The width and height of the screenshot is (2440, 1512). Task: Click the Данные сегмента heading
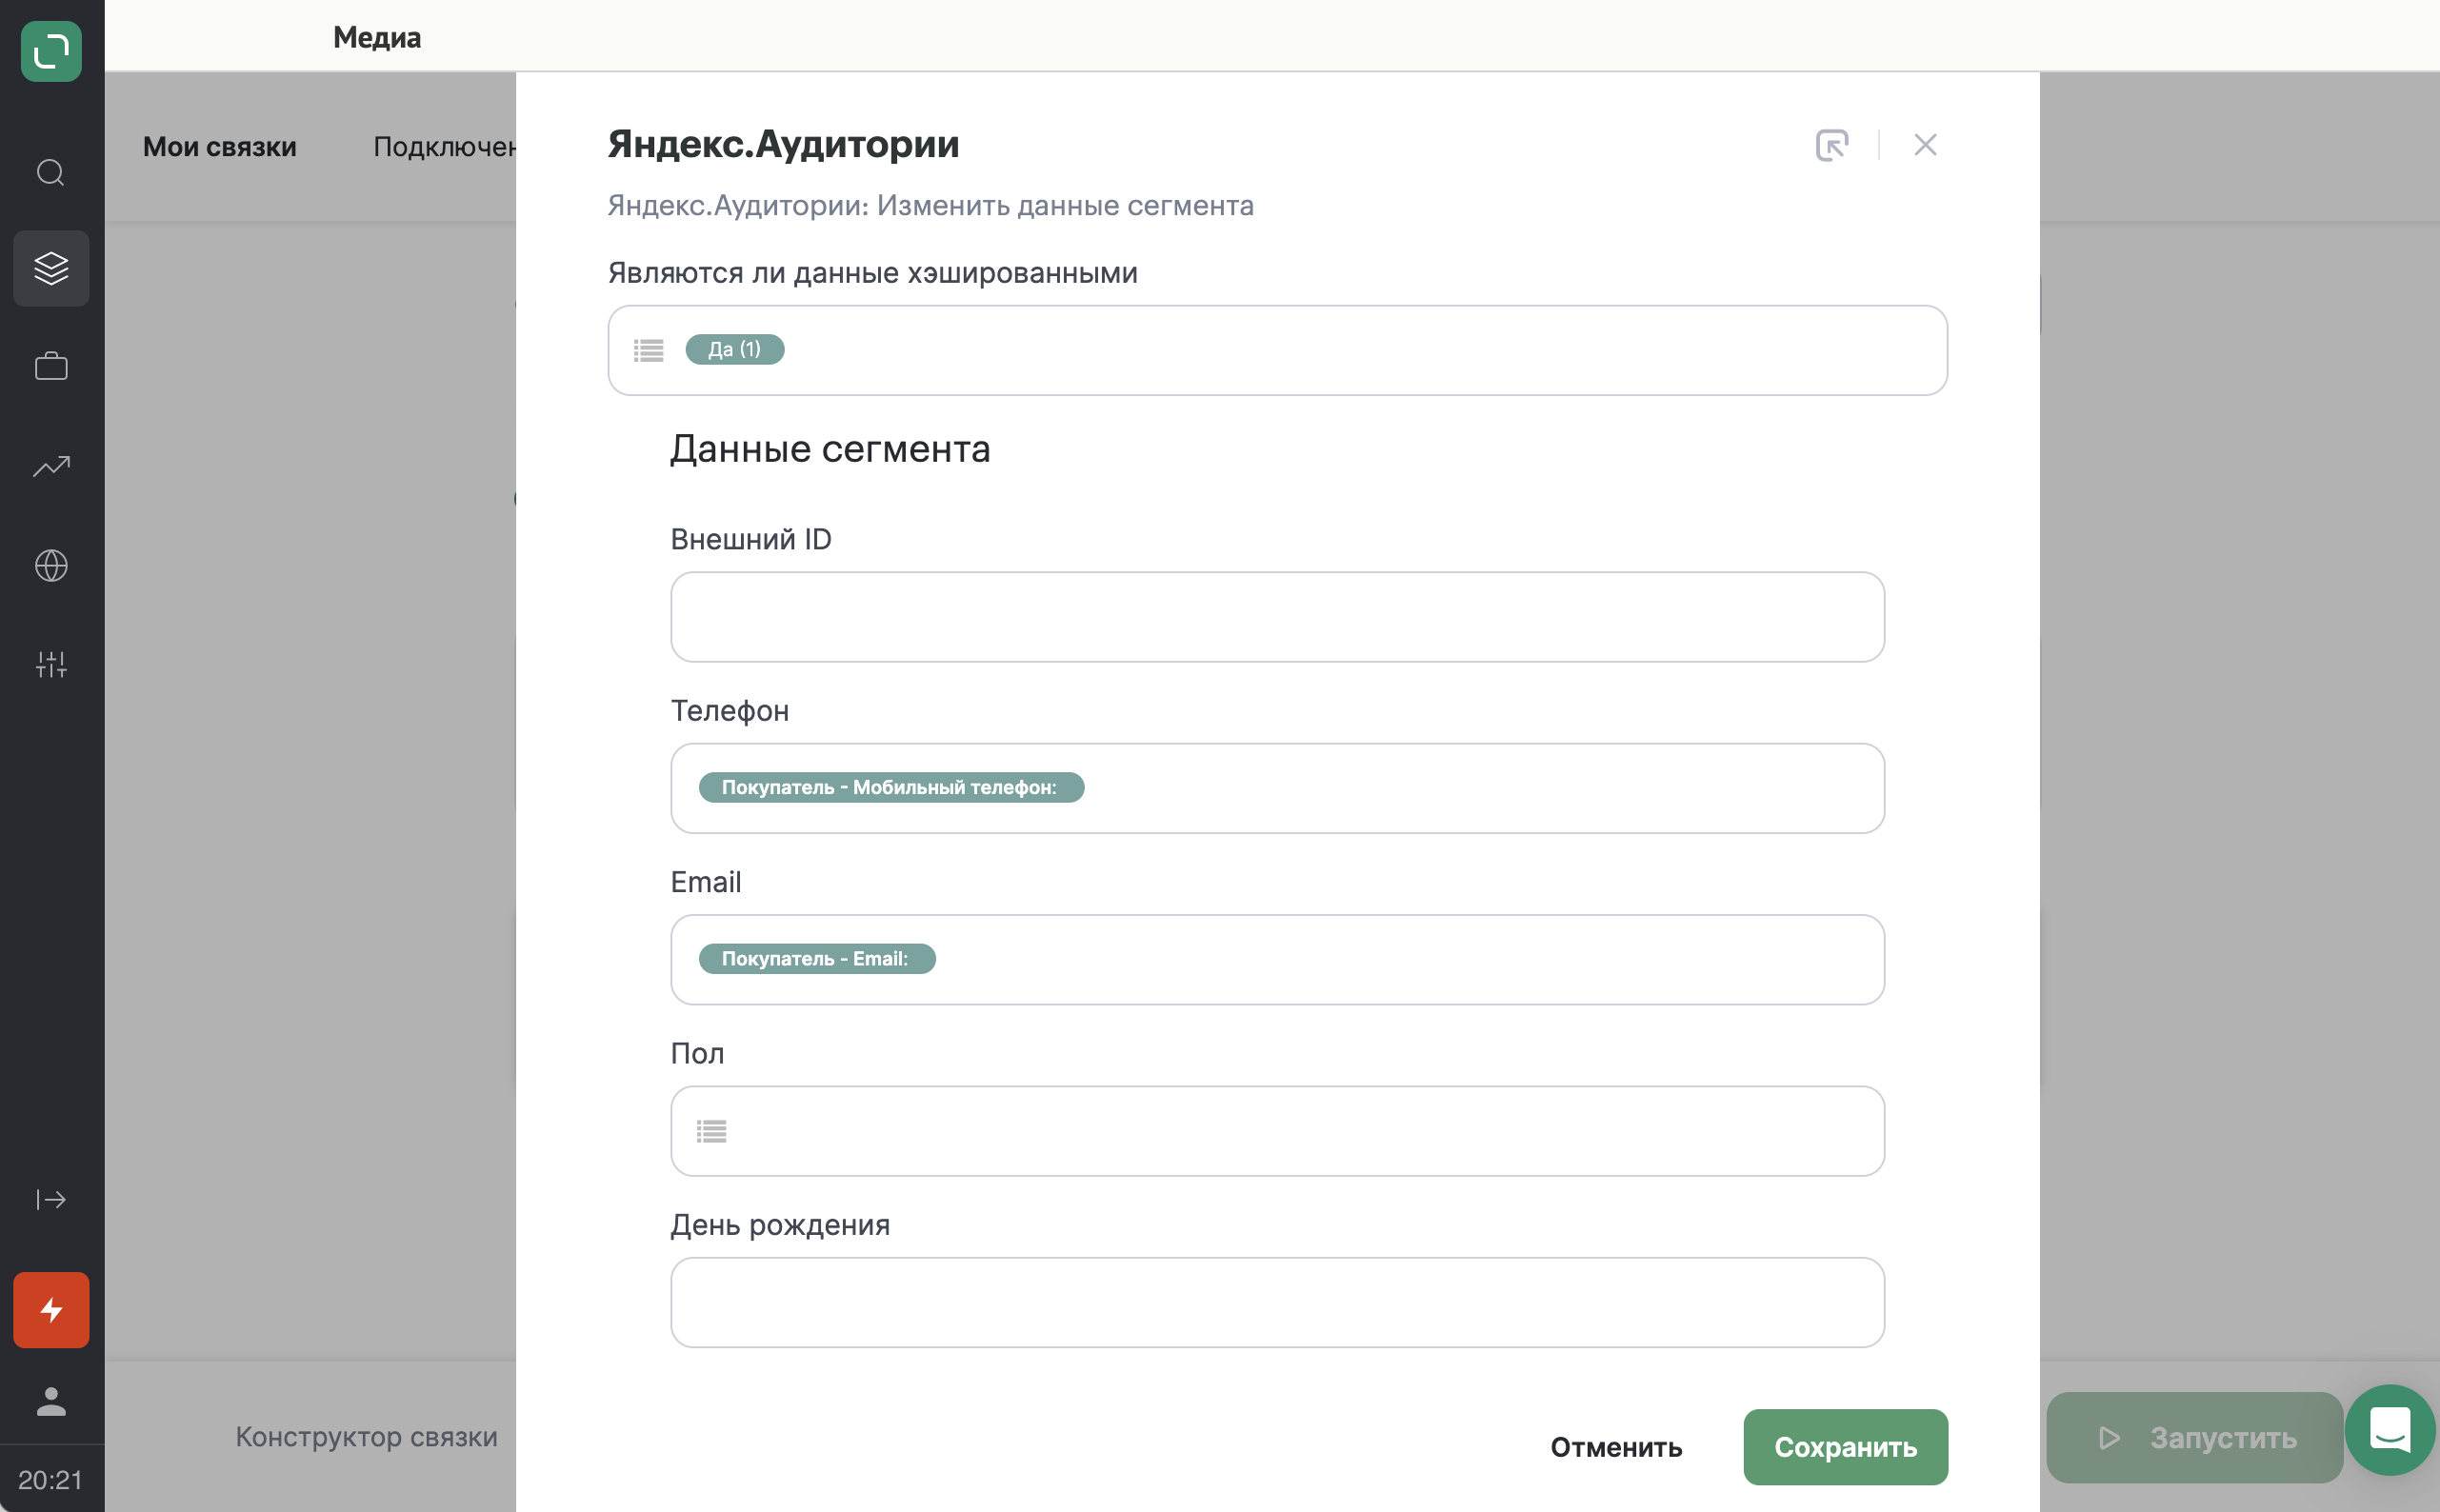click(830, 449)
